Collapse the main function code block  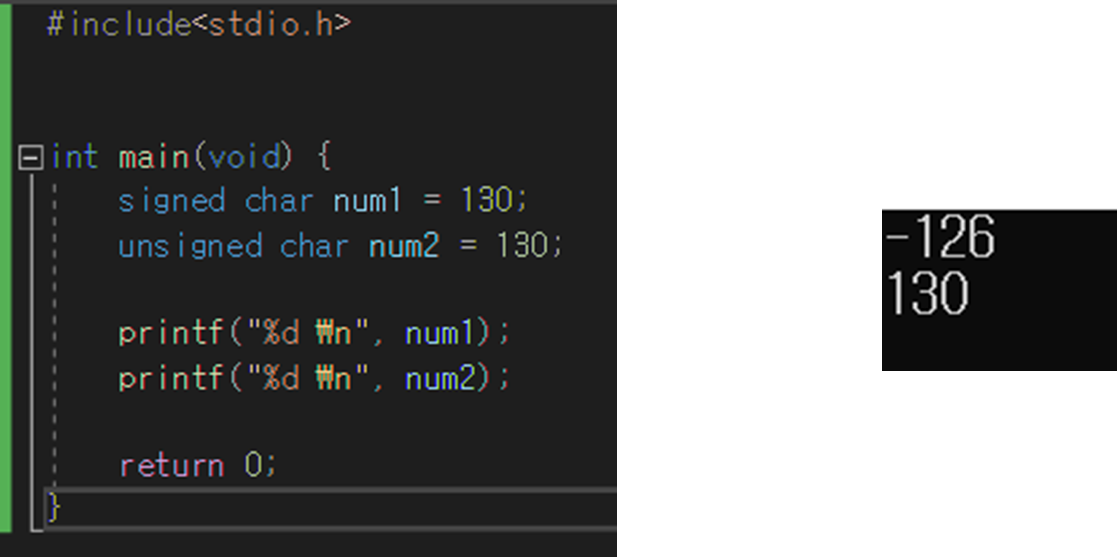coord(30,157)
